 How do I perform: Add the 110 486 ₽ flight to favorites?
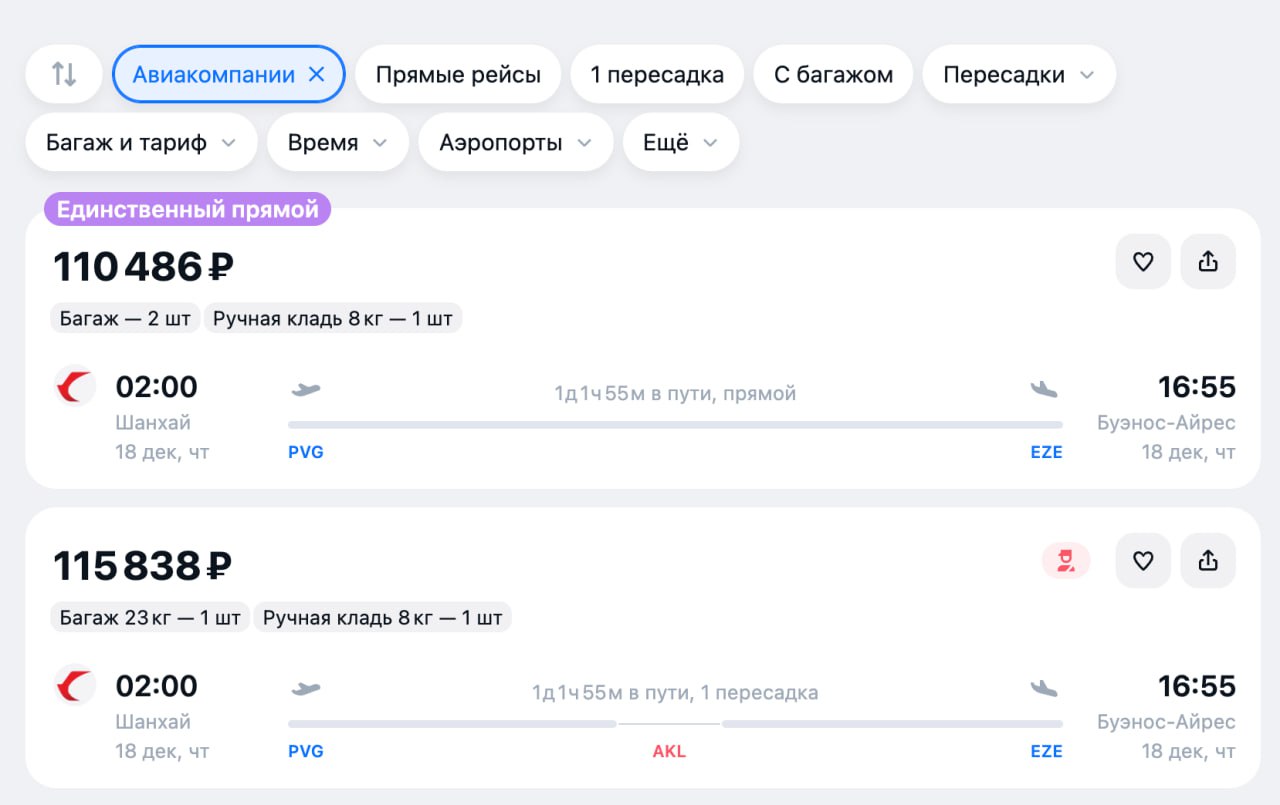(x=1143, y=261)
